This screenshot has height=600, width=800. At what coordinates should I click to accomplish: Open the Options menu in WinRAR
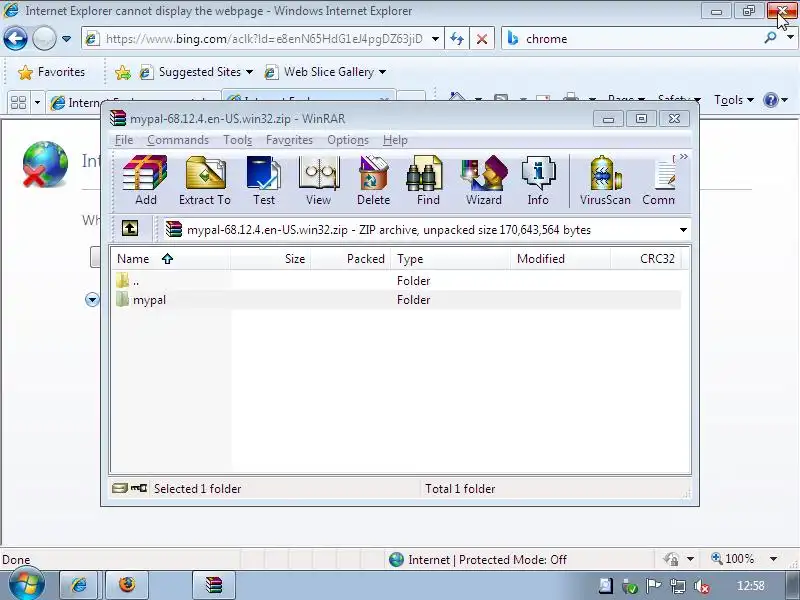click(x=348, y=140)
